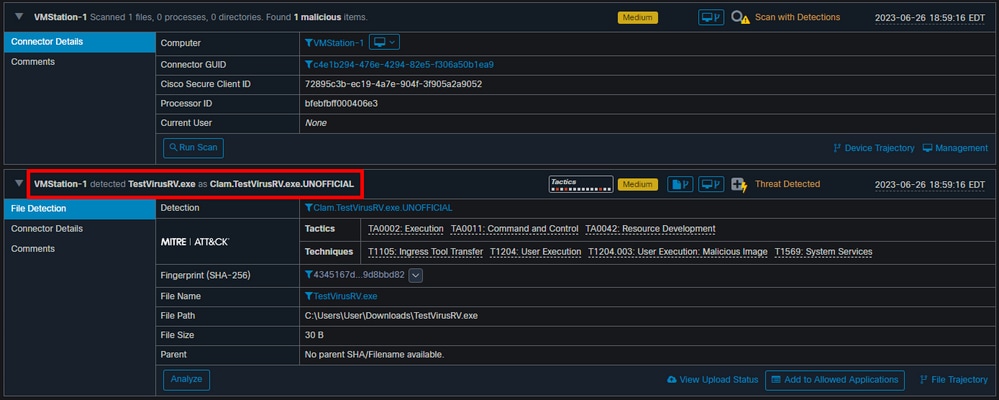Open the MITRE Tactics badge
Image resolution: width=999 pixels, height=400 pixels.
[581, 184]
